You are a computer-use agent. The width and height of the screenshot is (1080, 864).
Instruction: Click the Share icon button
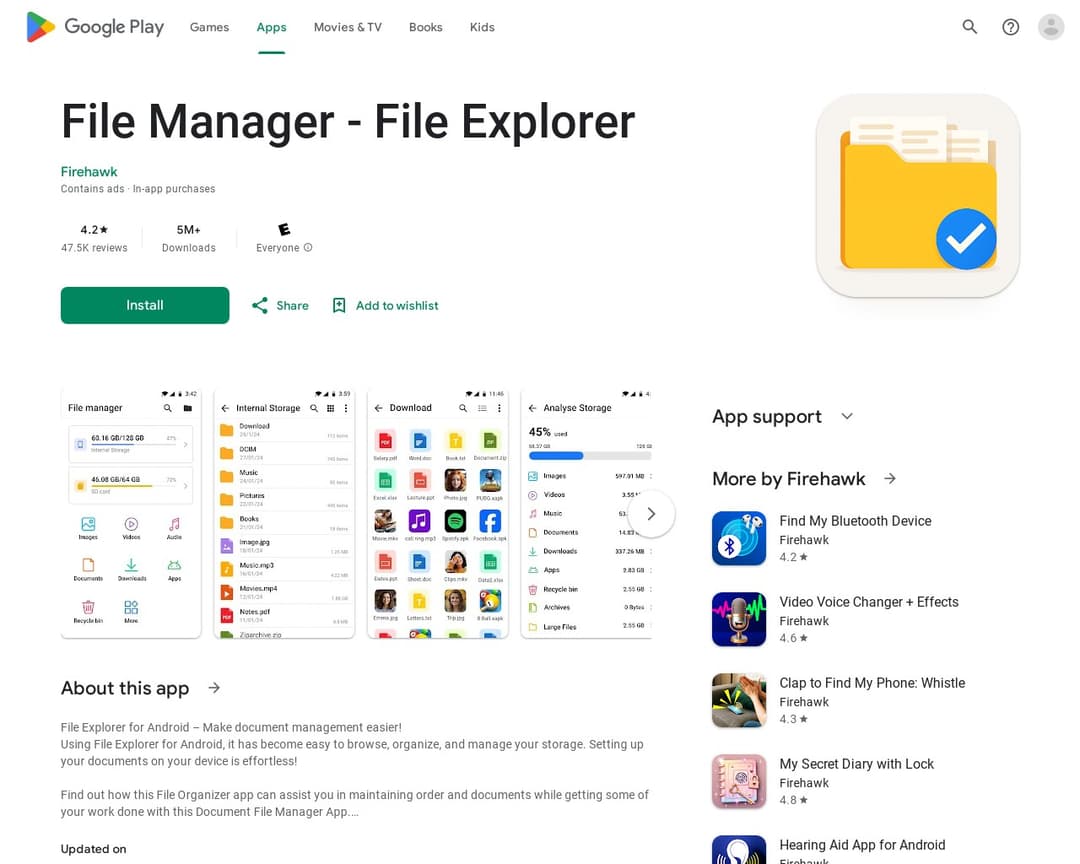tap(260, 305)
